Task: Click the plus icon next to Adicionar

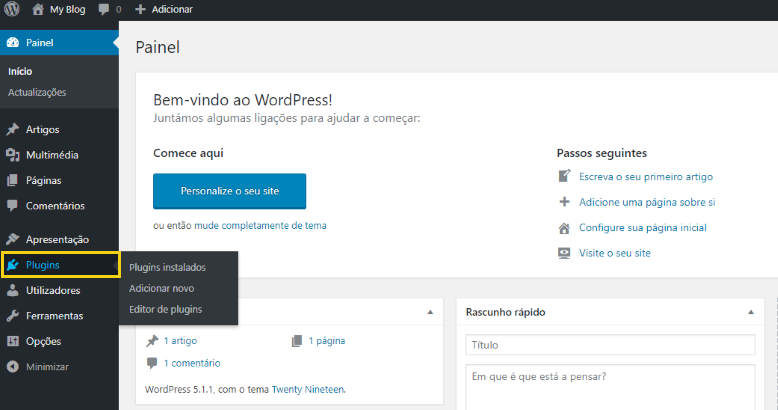Action: coord(140,9)
